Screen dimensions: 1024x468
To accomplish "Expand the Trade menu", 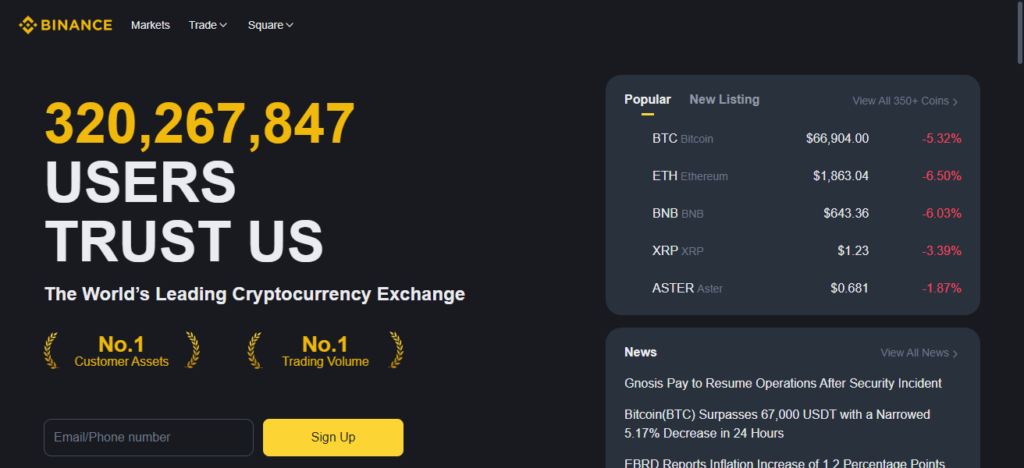I will (208, 25).
